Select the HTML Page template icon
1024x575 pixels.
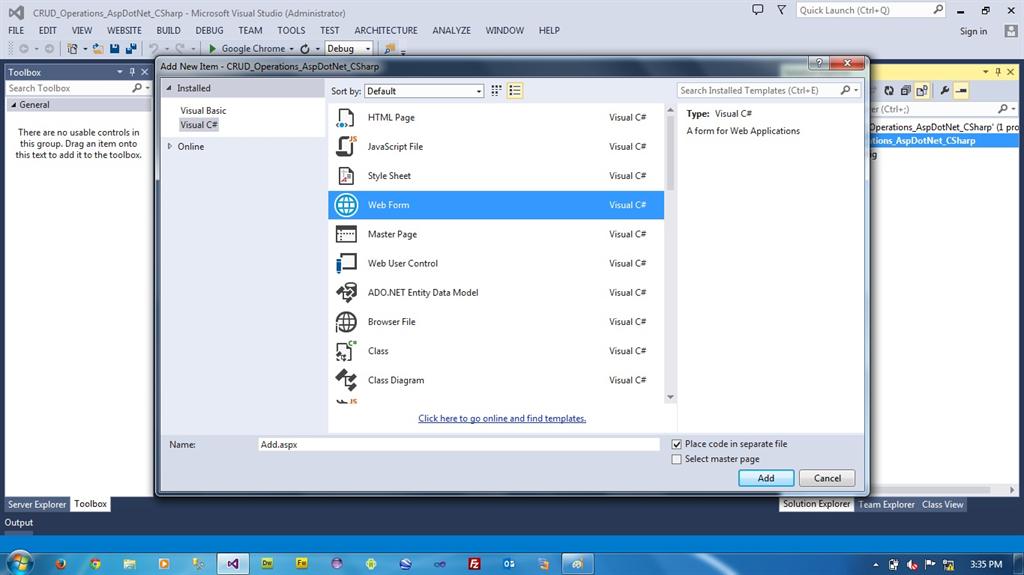pos(345,118)
